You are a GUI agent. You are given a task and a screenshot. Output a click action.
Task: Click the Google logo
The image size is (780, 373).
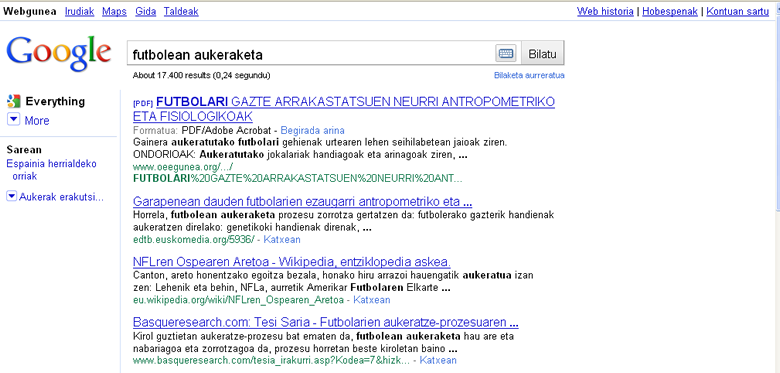(x=59, y=54)
